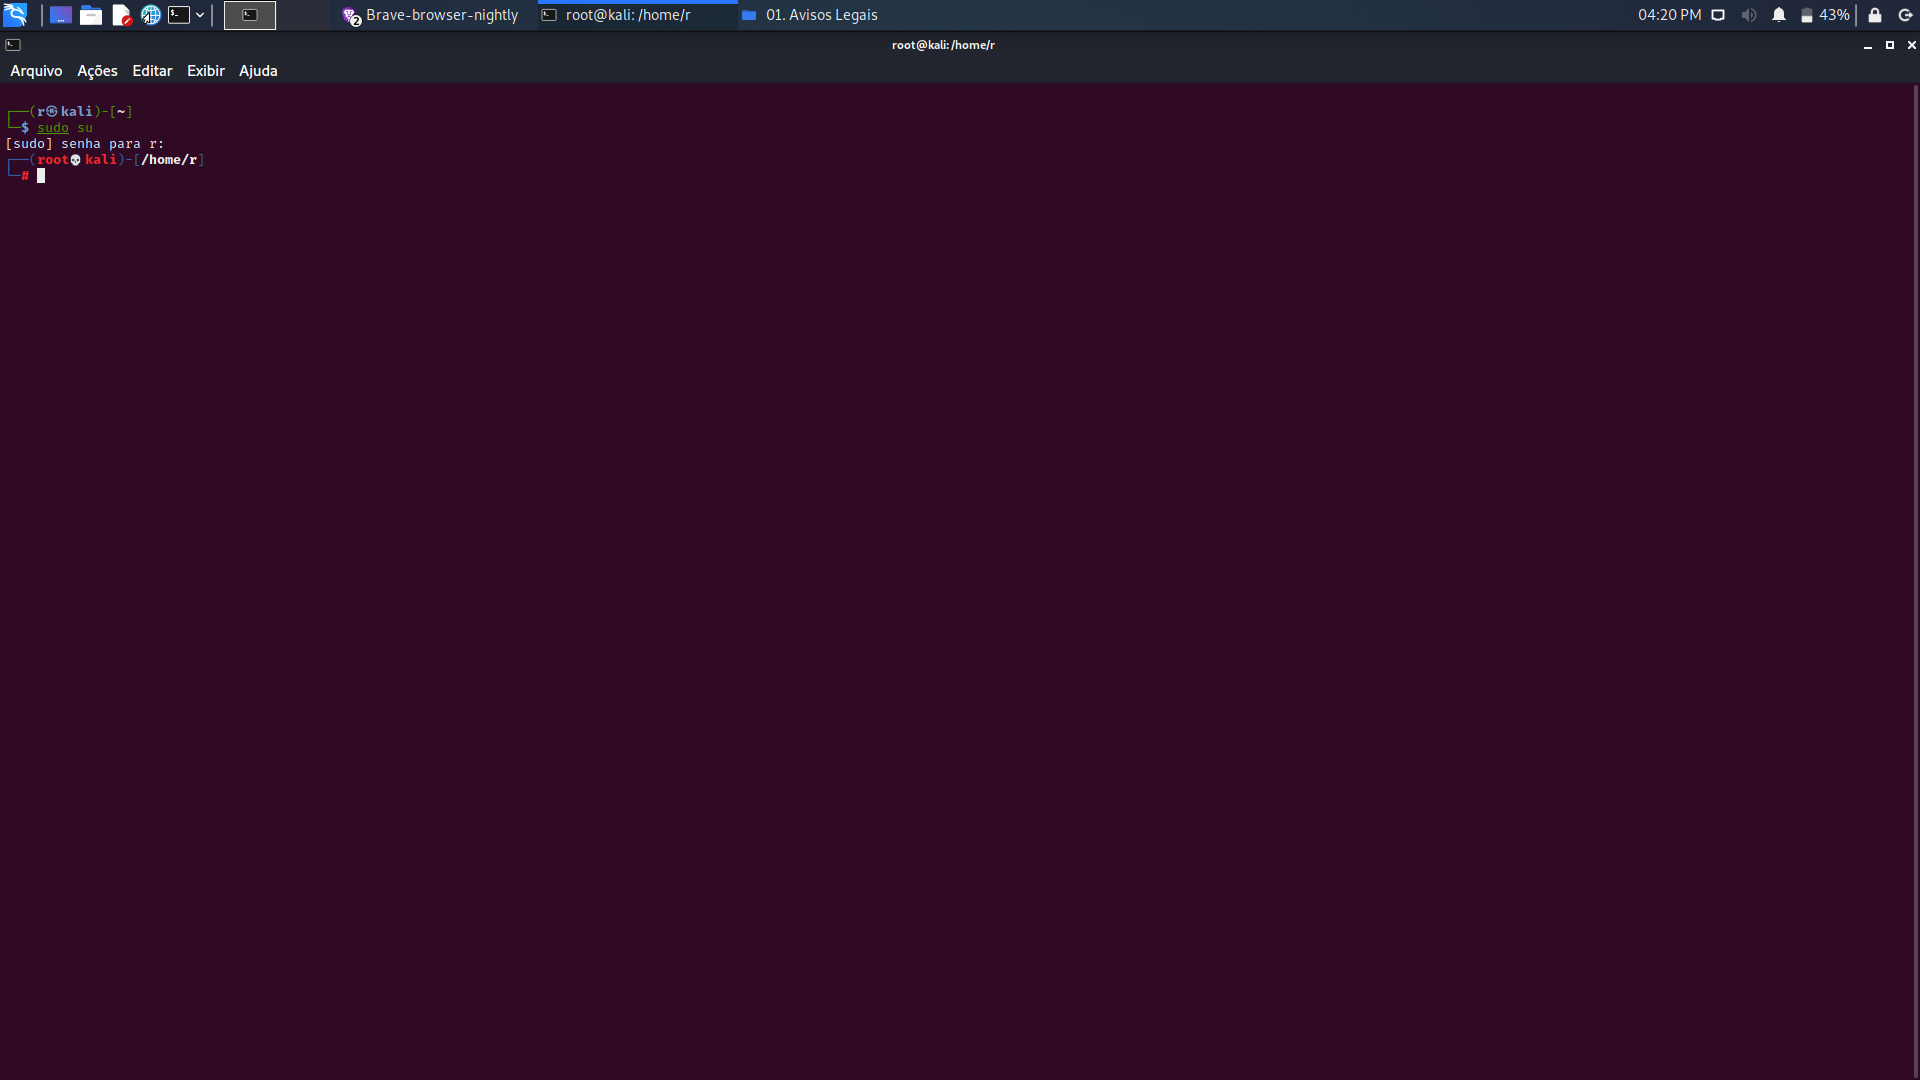
Task: Launch the terminal emulator panel icon
Action: (x=179, y=15)
